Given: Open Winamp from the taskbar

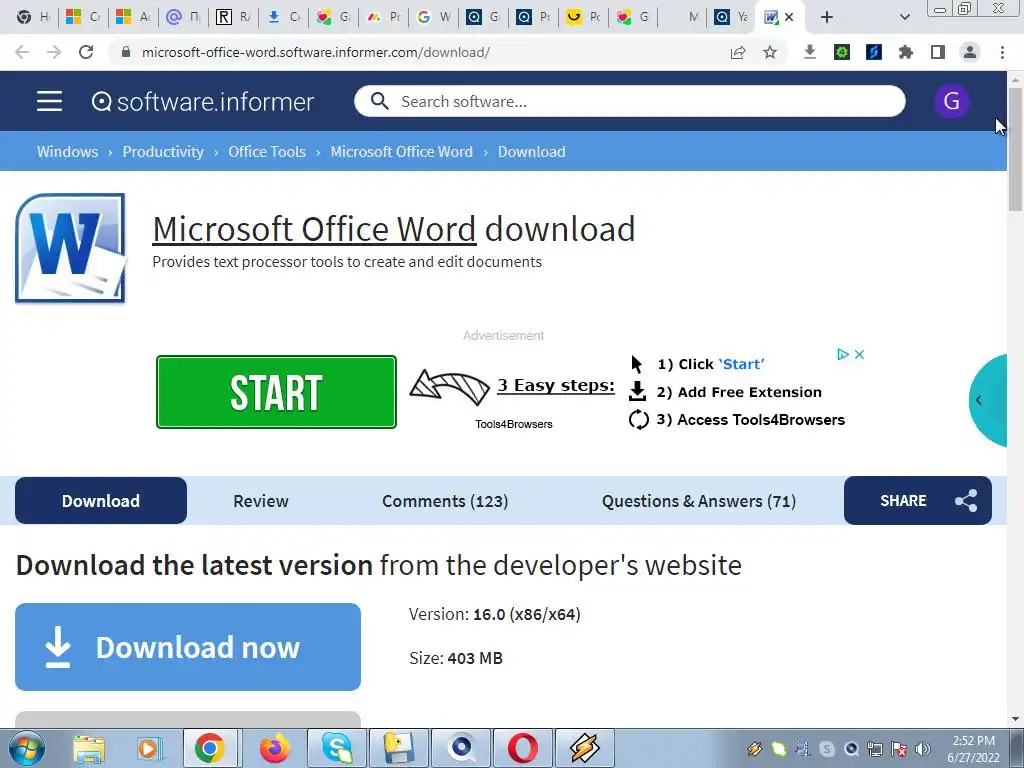Looking at the screenshot, I should tap(584, 748).
